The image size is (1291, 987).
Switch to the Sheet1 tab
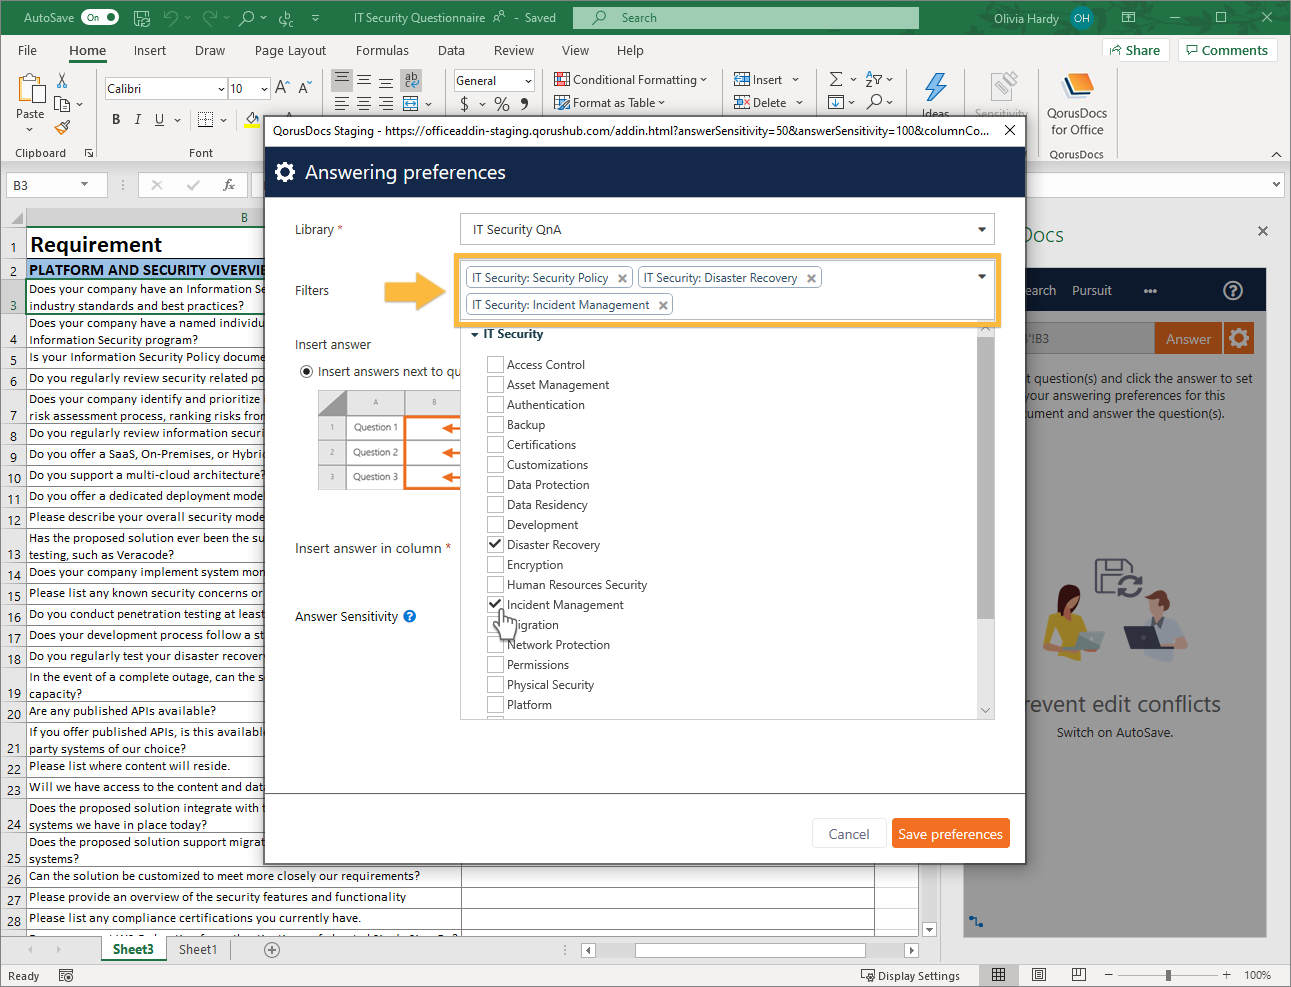pos(198,950)
